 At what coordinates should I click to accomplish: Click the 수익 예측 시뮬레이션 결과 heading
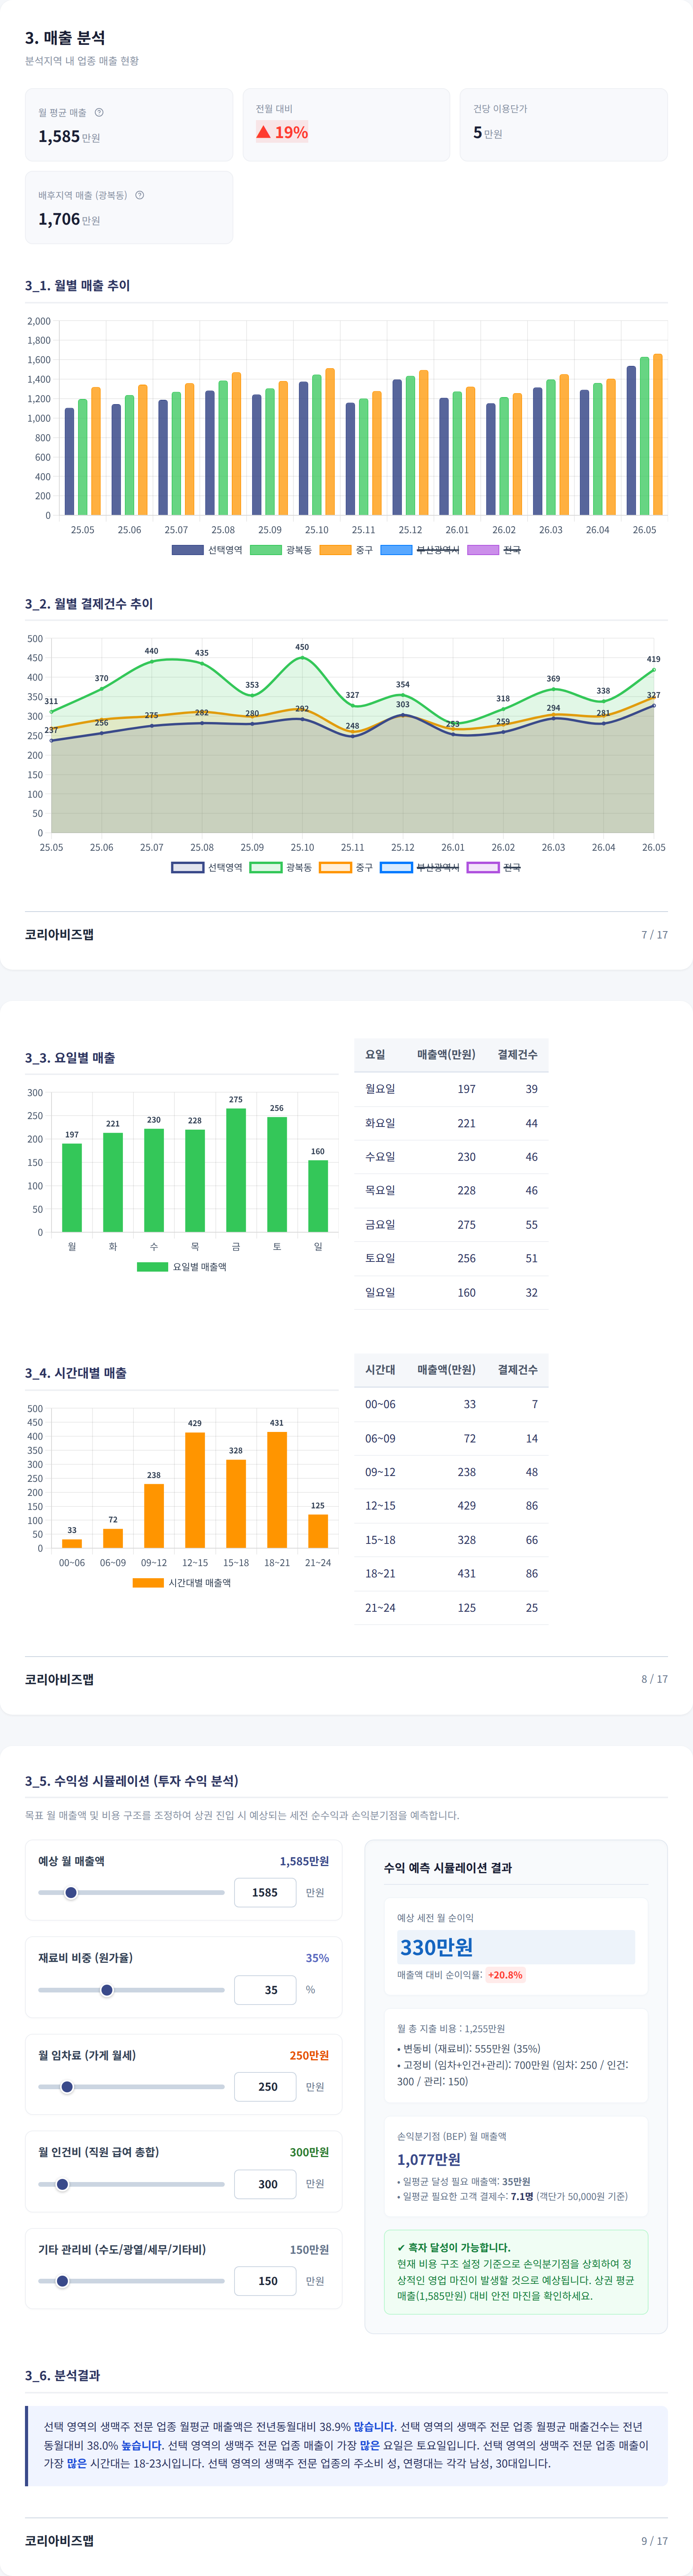[448, 1868]
